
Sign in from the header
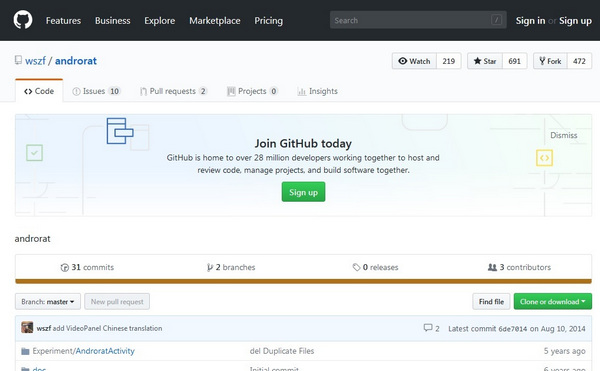pos(530,21)
